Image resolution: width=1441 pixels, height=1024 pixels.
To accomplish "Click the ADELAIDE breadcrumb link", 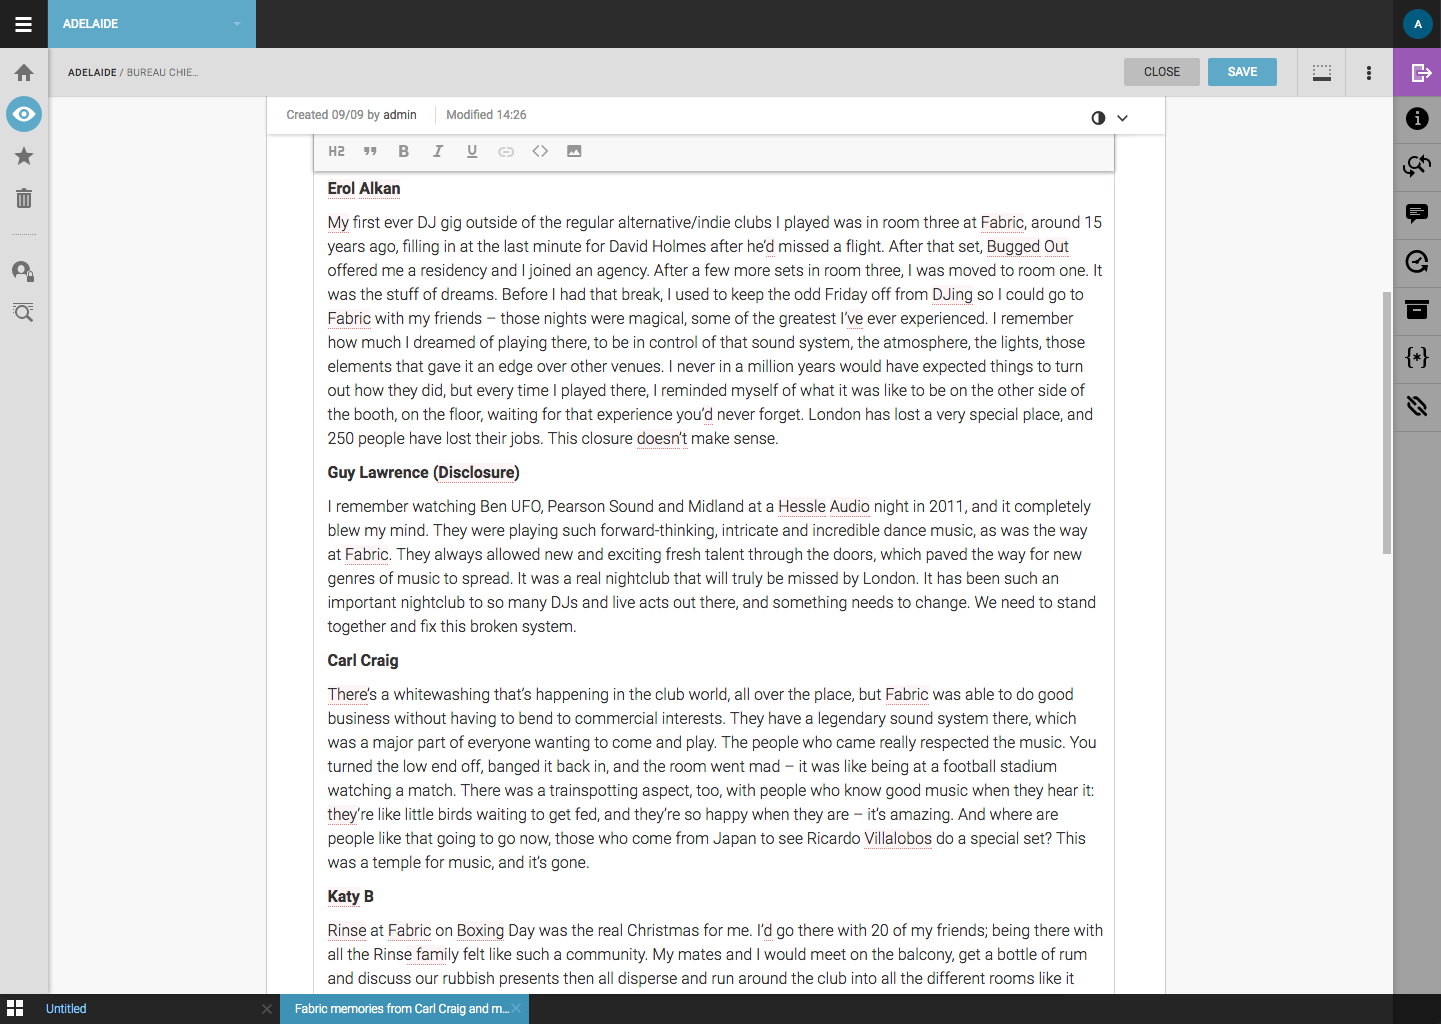I will (92, 73).
